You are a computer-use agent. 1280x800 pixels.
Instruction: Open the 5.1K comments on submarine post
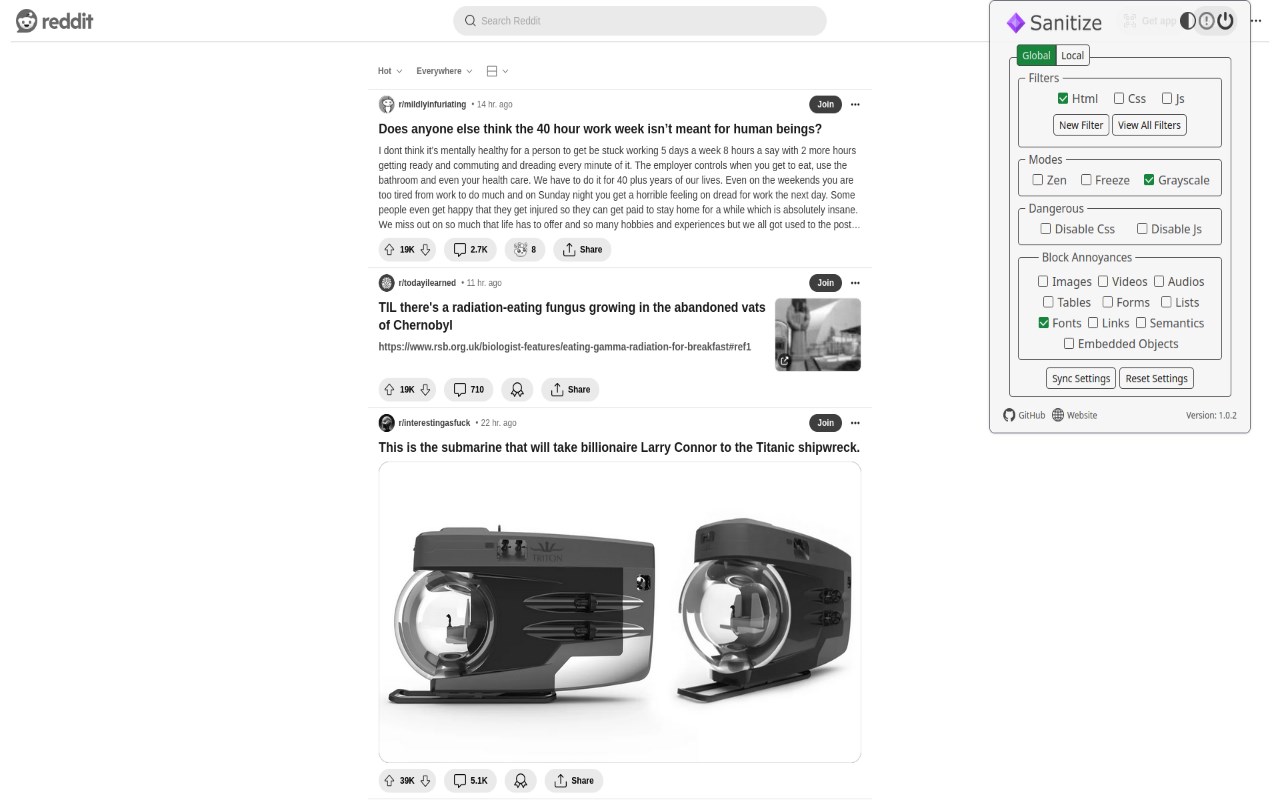(x=470, y=781)
